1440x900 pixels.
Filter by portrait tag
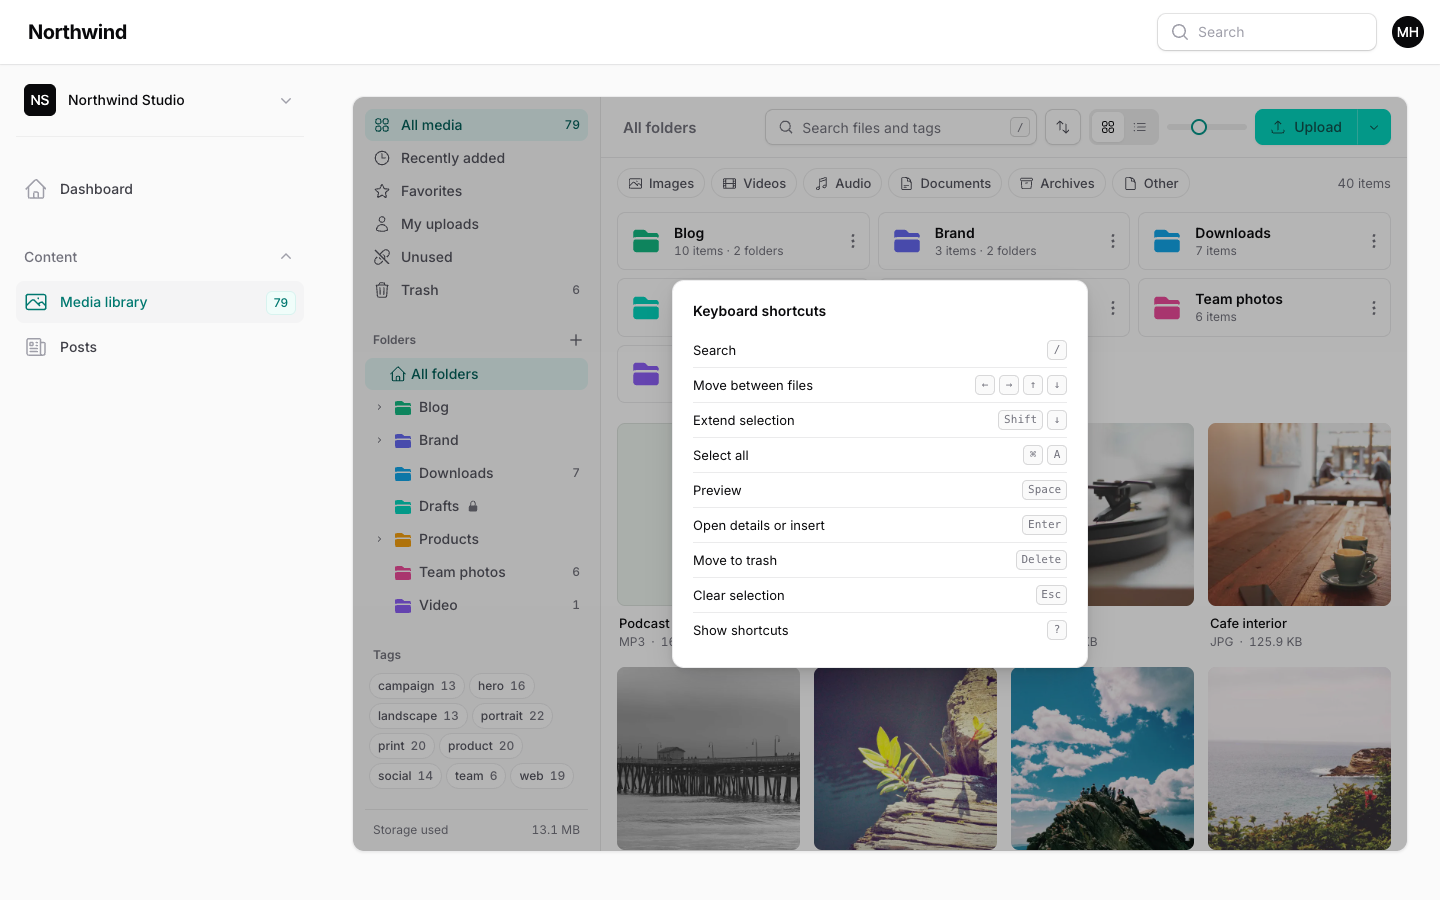point(512,716)
